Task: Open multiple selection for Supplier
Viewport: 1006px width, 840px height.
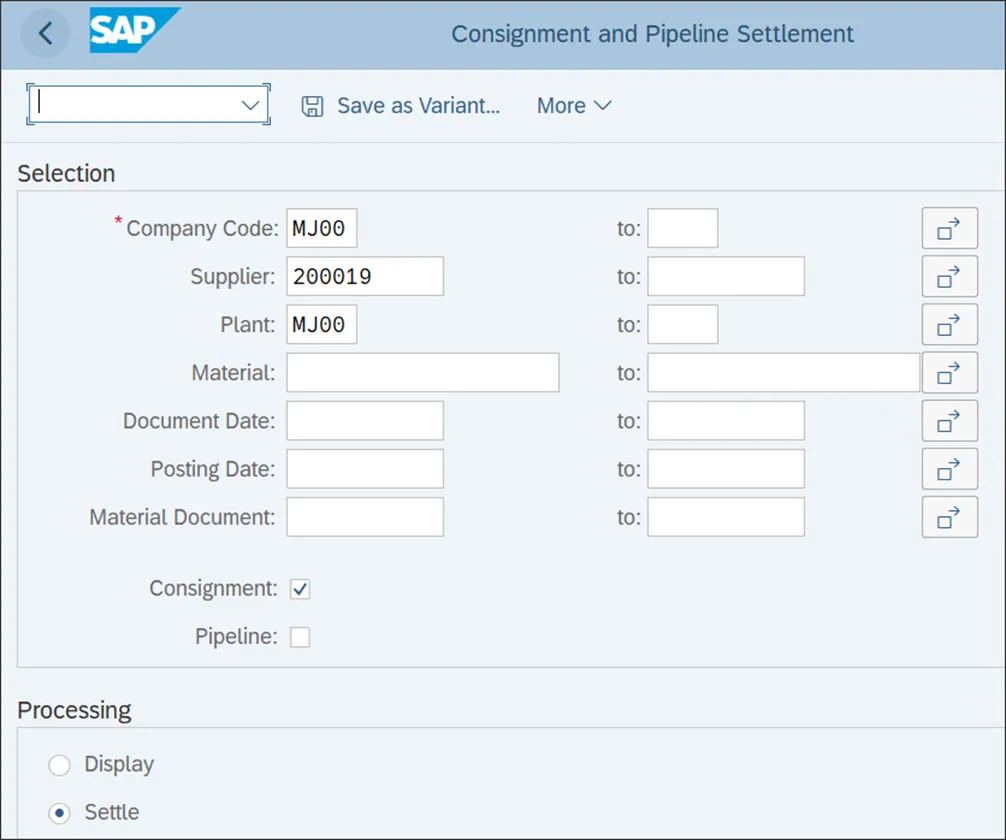Action: [x=949, y=277]
